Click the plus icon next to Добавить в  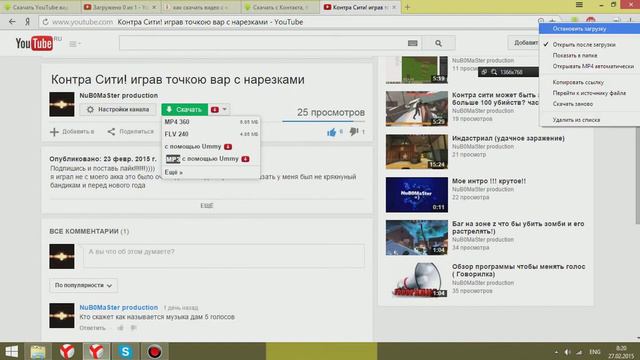pyautogui.click(x=54, y=132)
